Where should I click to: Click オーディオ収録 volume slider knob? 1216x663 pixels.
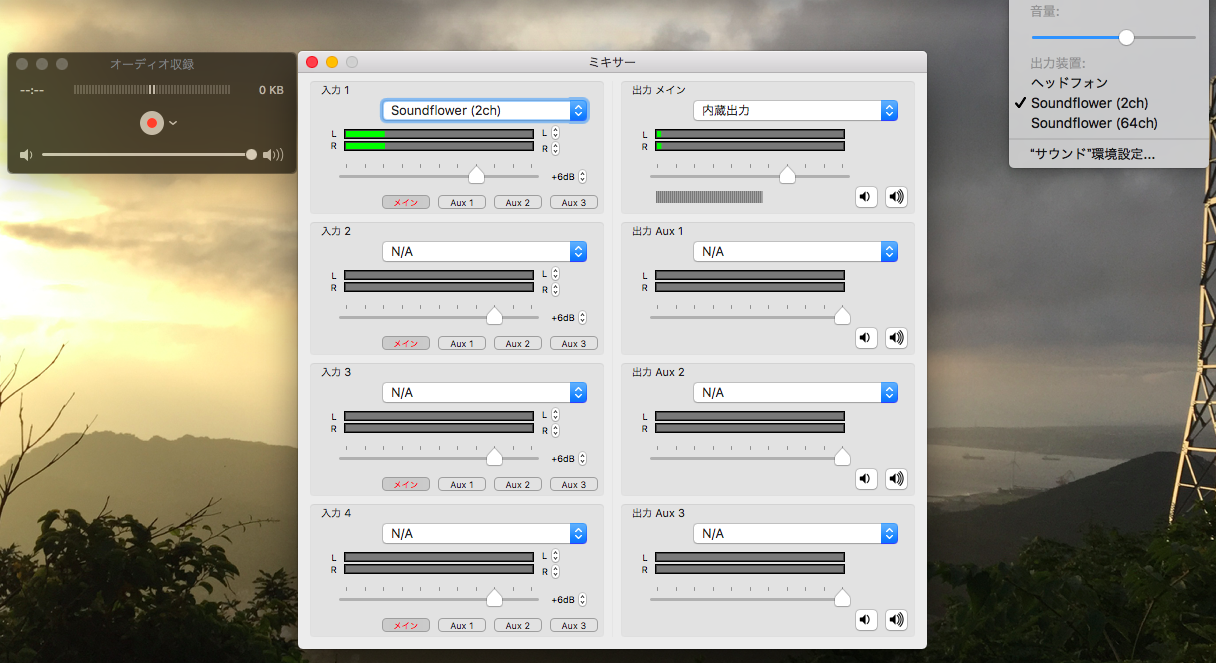point(251,155)
